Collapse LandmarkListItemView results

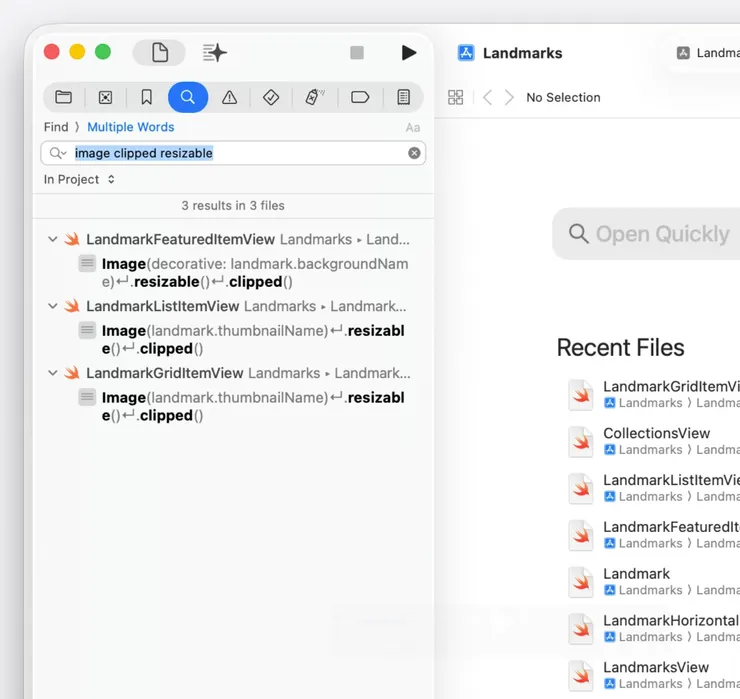[52, 306]
